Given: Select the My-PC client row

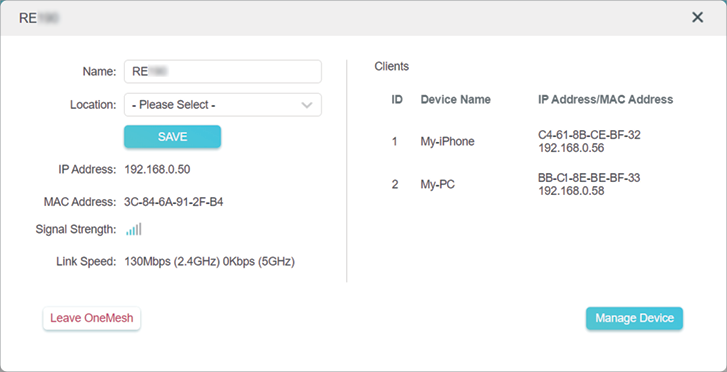Looking at the screenshot, I should (532, 184).
